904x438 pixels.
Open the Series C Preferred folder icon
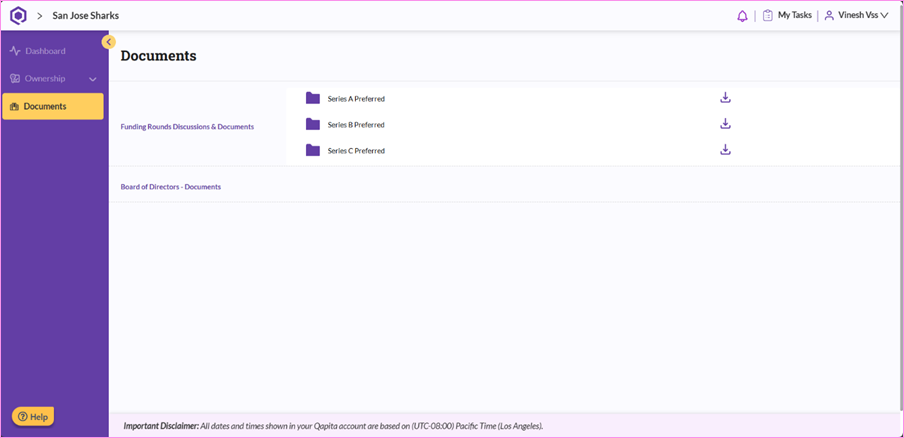click(x=312, y=150)
